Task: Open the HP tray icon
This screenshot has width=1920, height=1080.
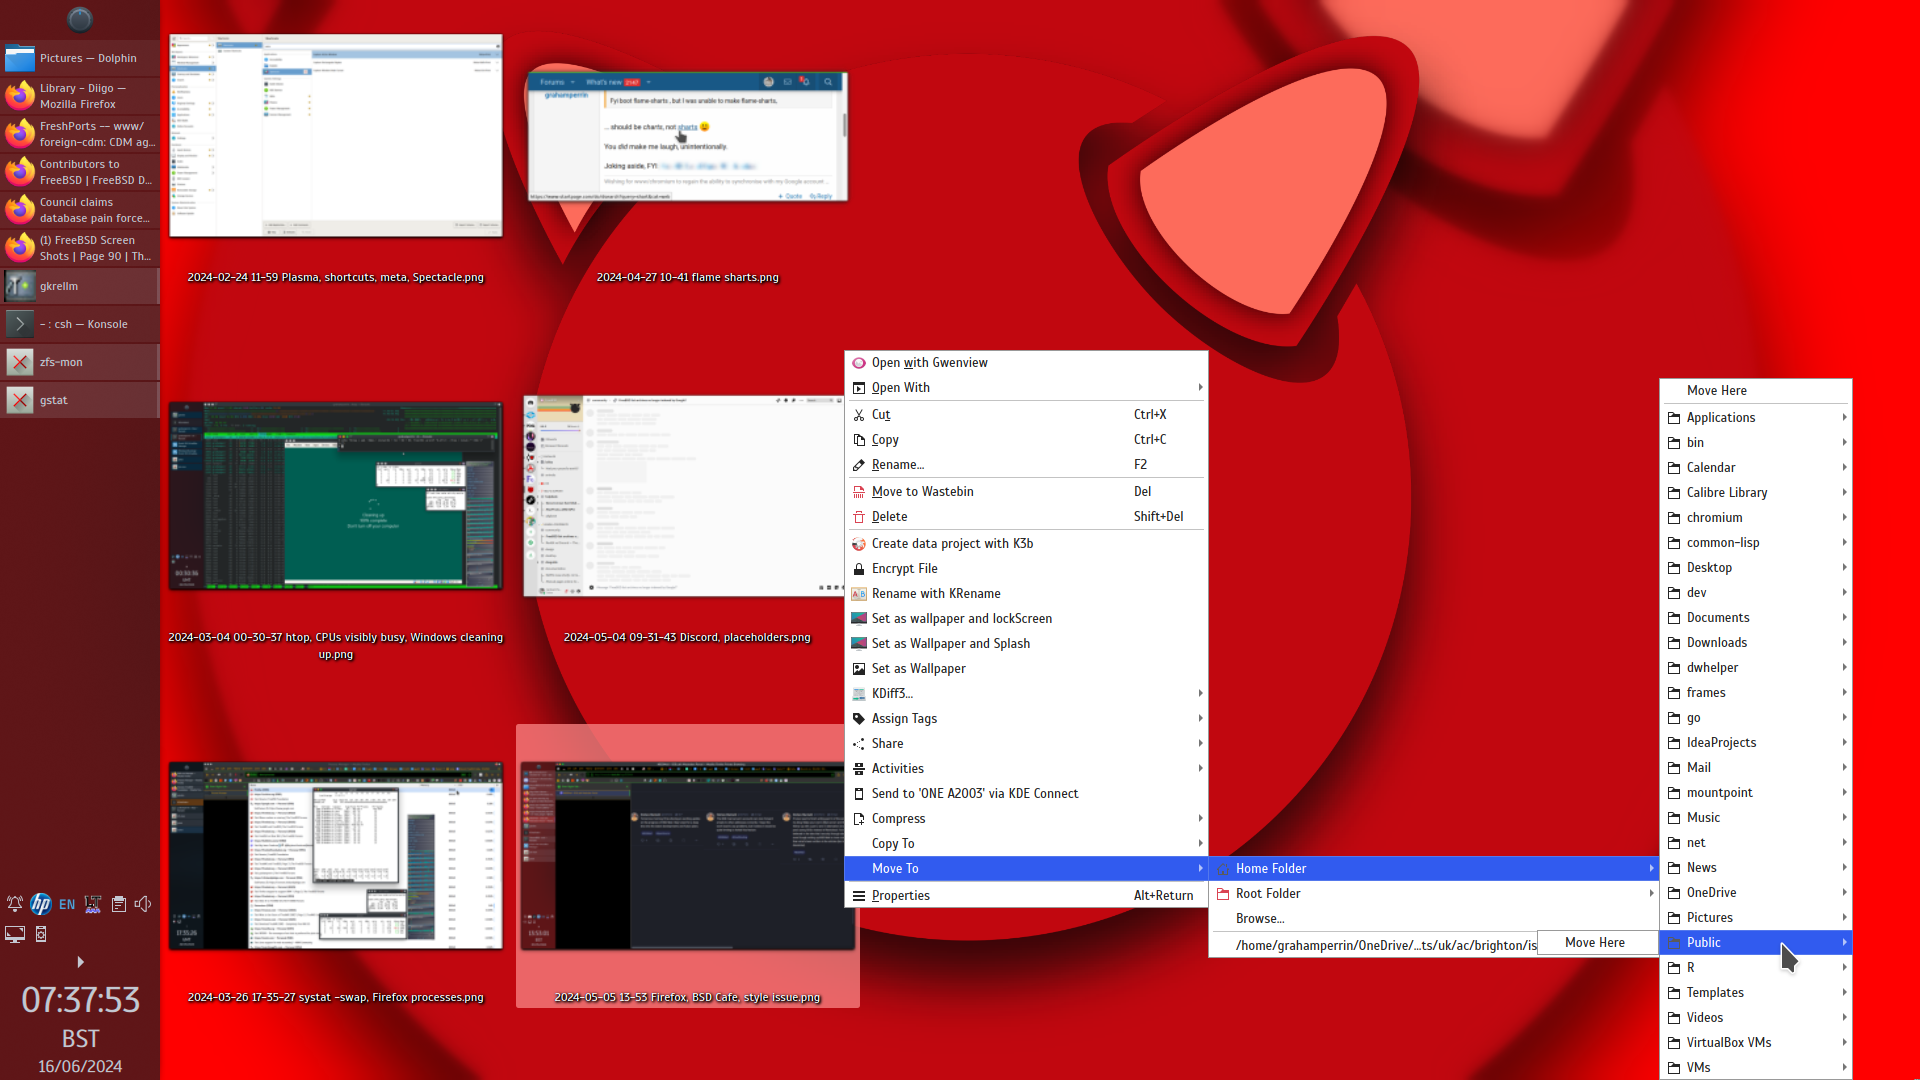Action: pos(41,904)
